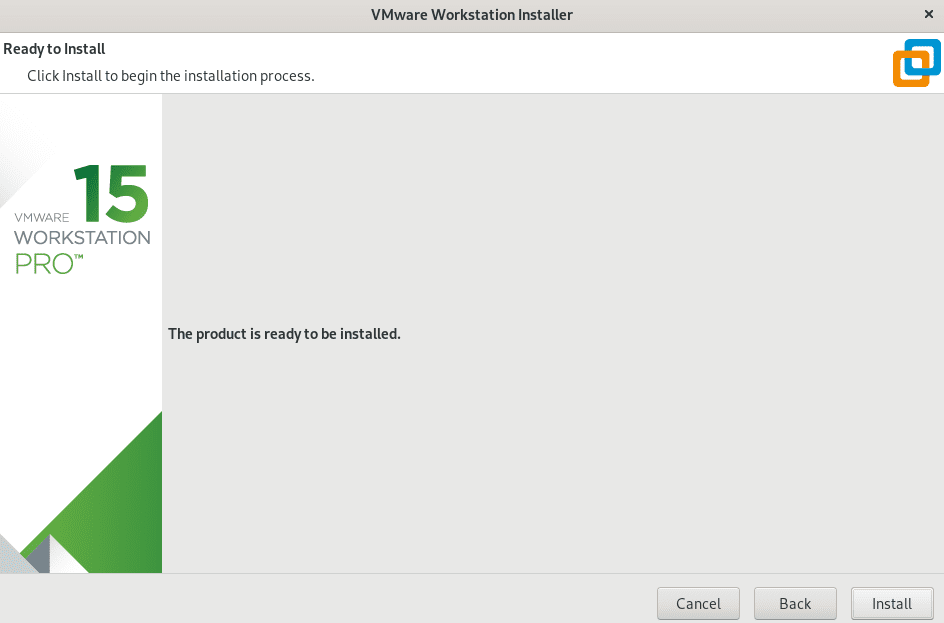Cancel the installation process

click(698, 603)
